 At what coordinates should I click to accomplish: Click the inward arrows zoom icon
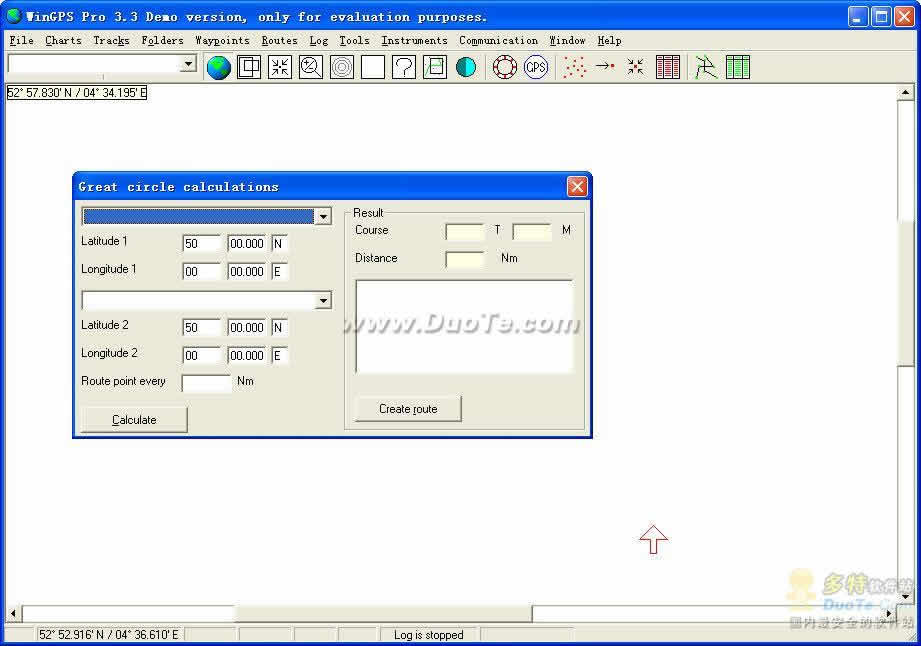pyautogui.click(x=280, y=67)
